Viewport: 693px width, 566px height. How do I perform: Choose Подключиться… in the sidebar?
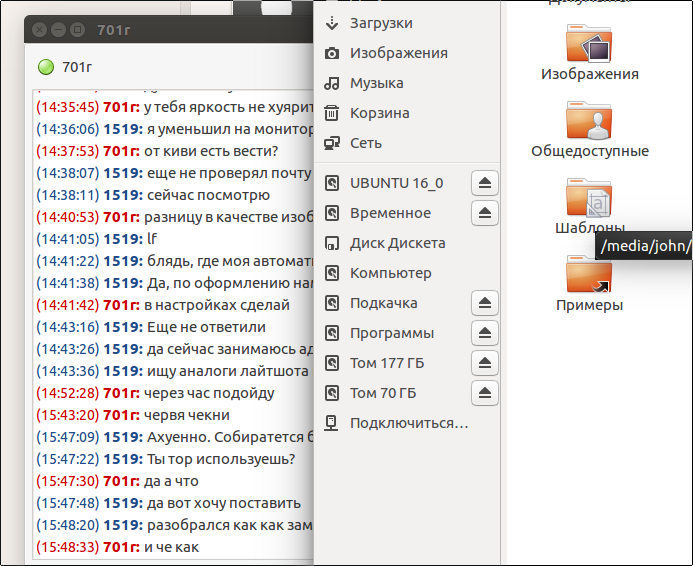[407, 423]
